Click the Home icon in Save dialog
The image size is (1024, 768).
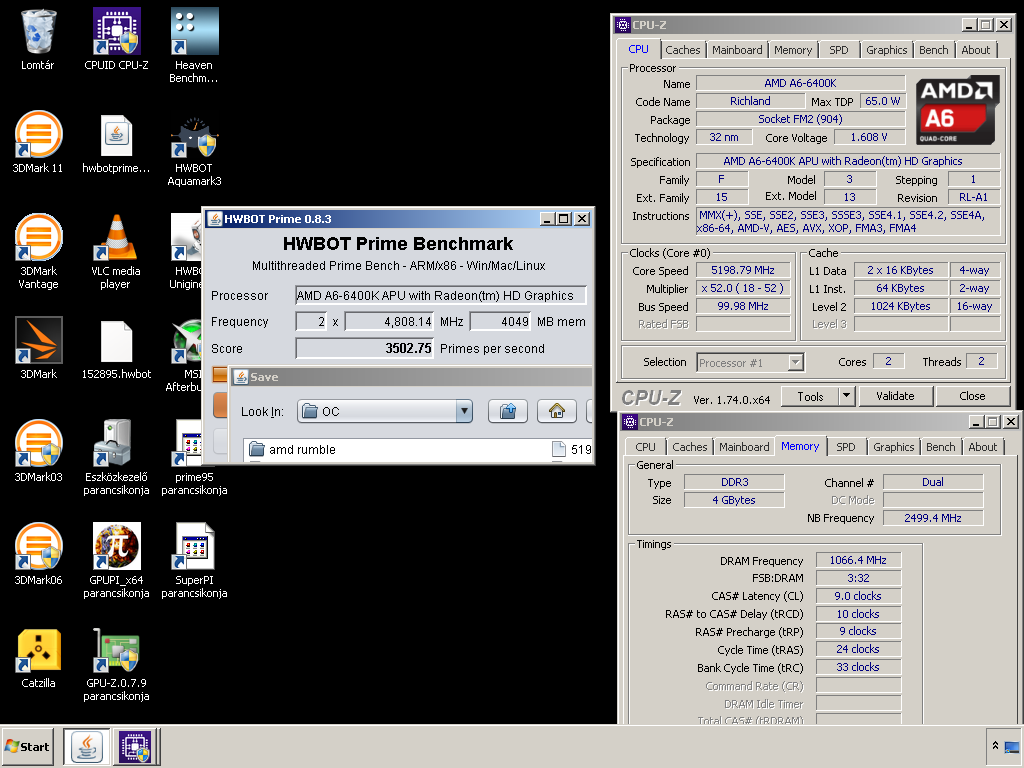[x=556, y=411]
